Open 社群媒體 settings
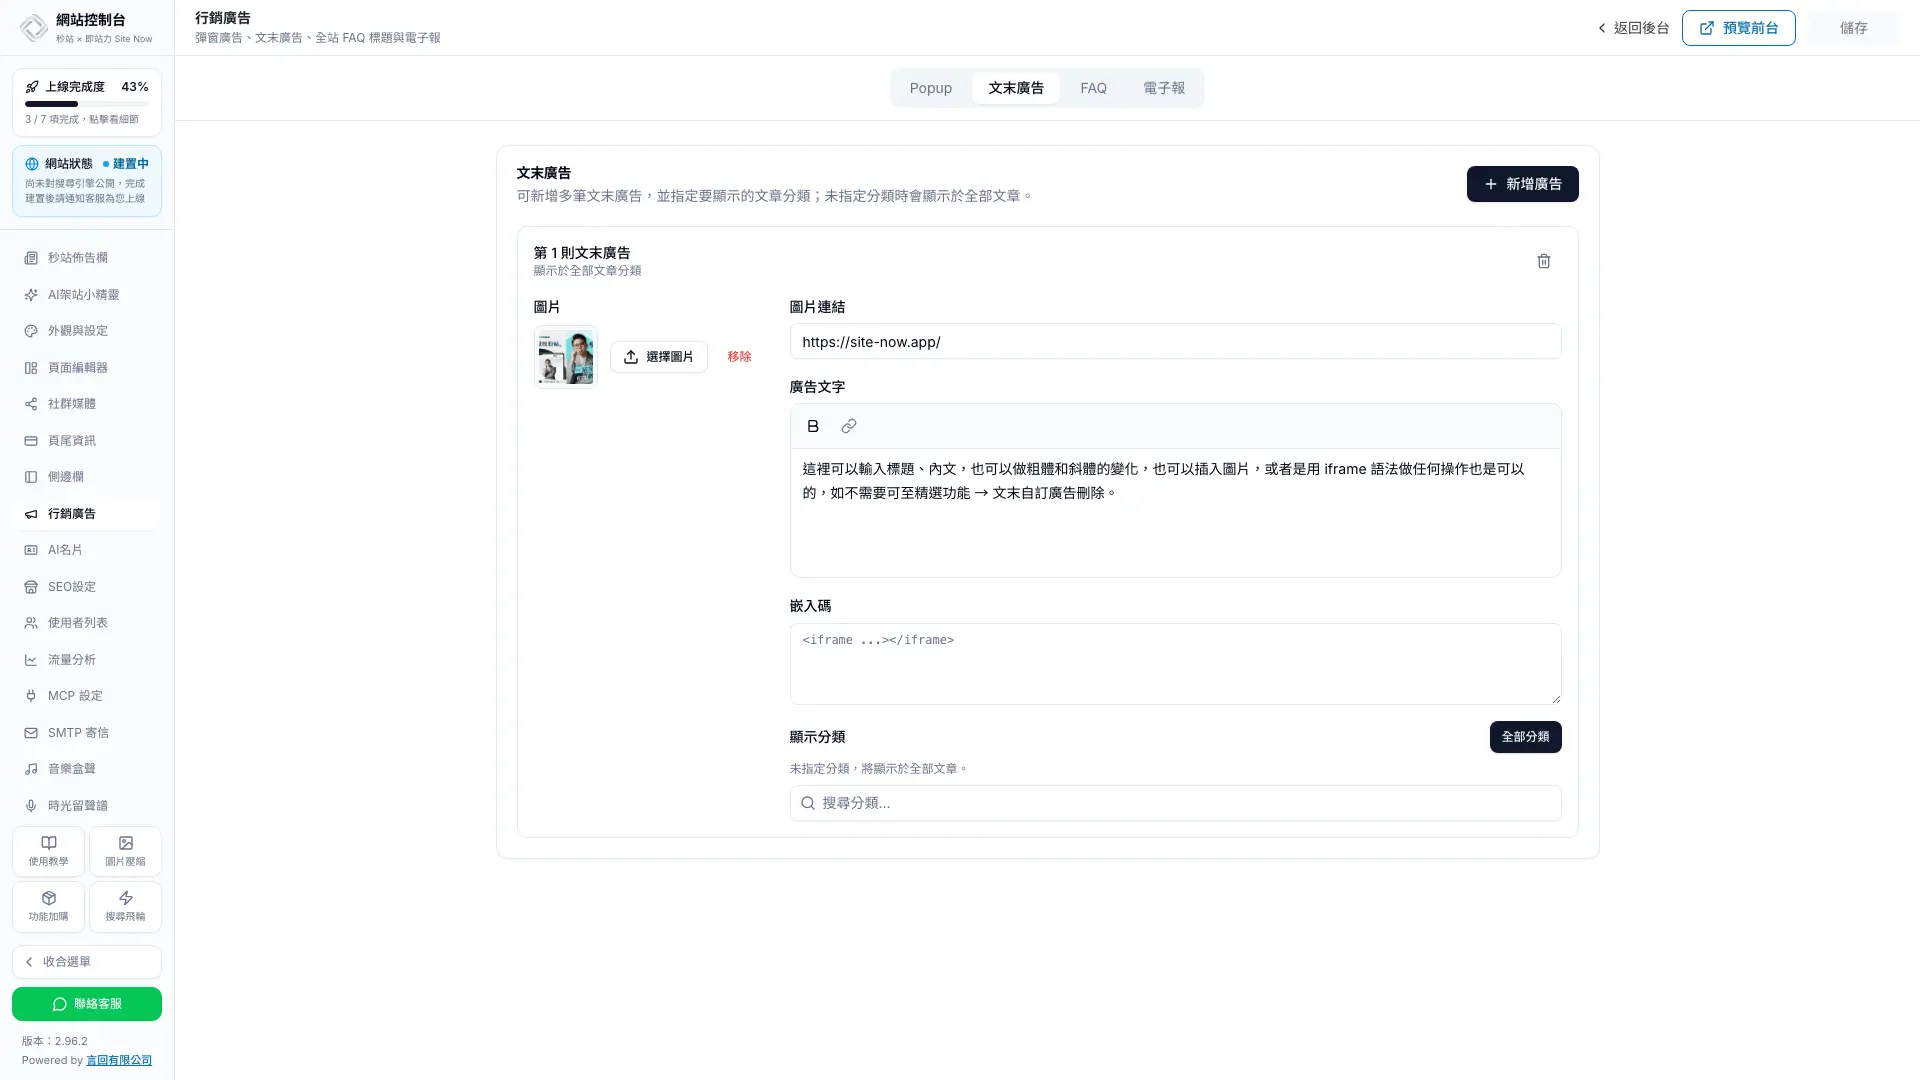 [x=87, y=404]
